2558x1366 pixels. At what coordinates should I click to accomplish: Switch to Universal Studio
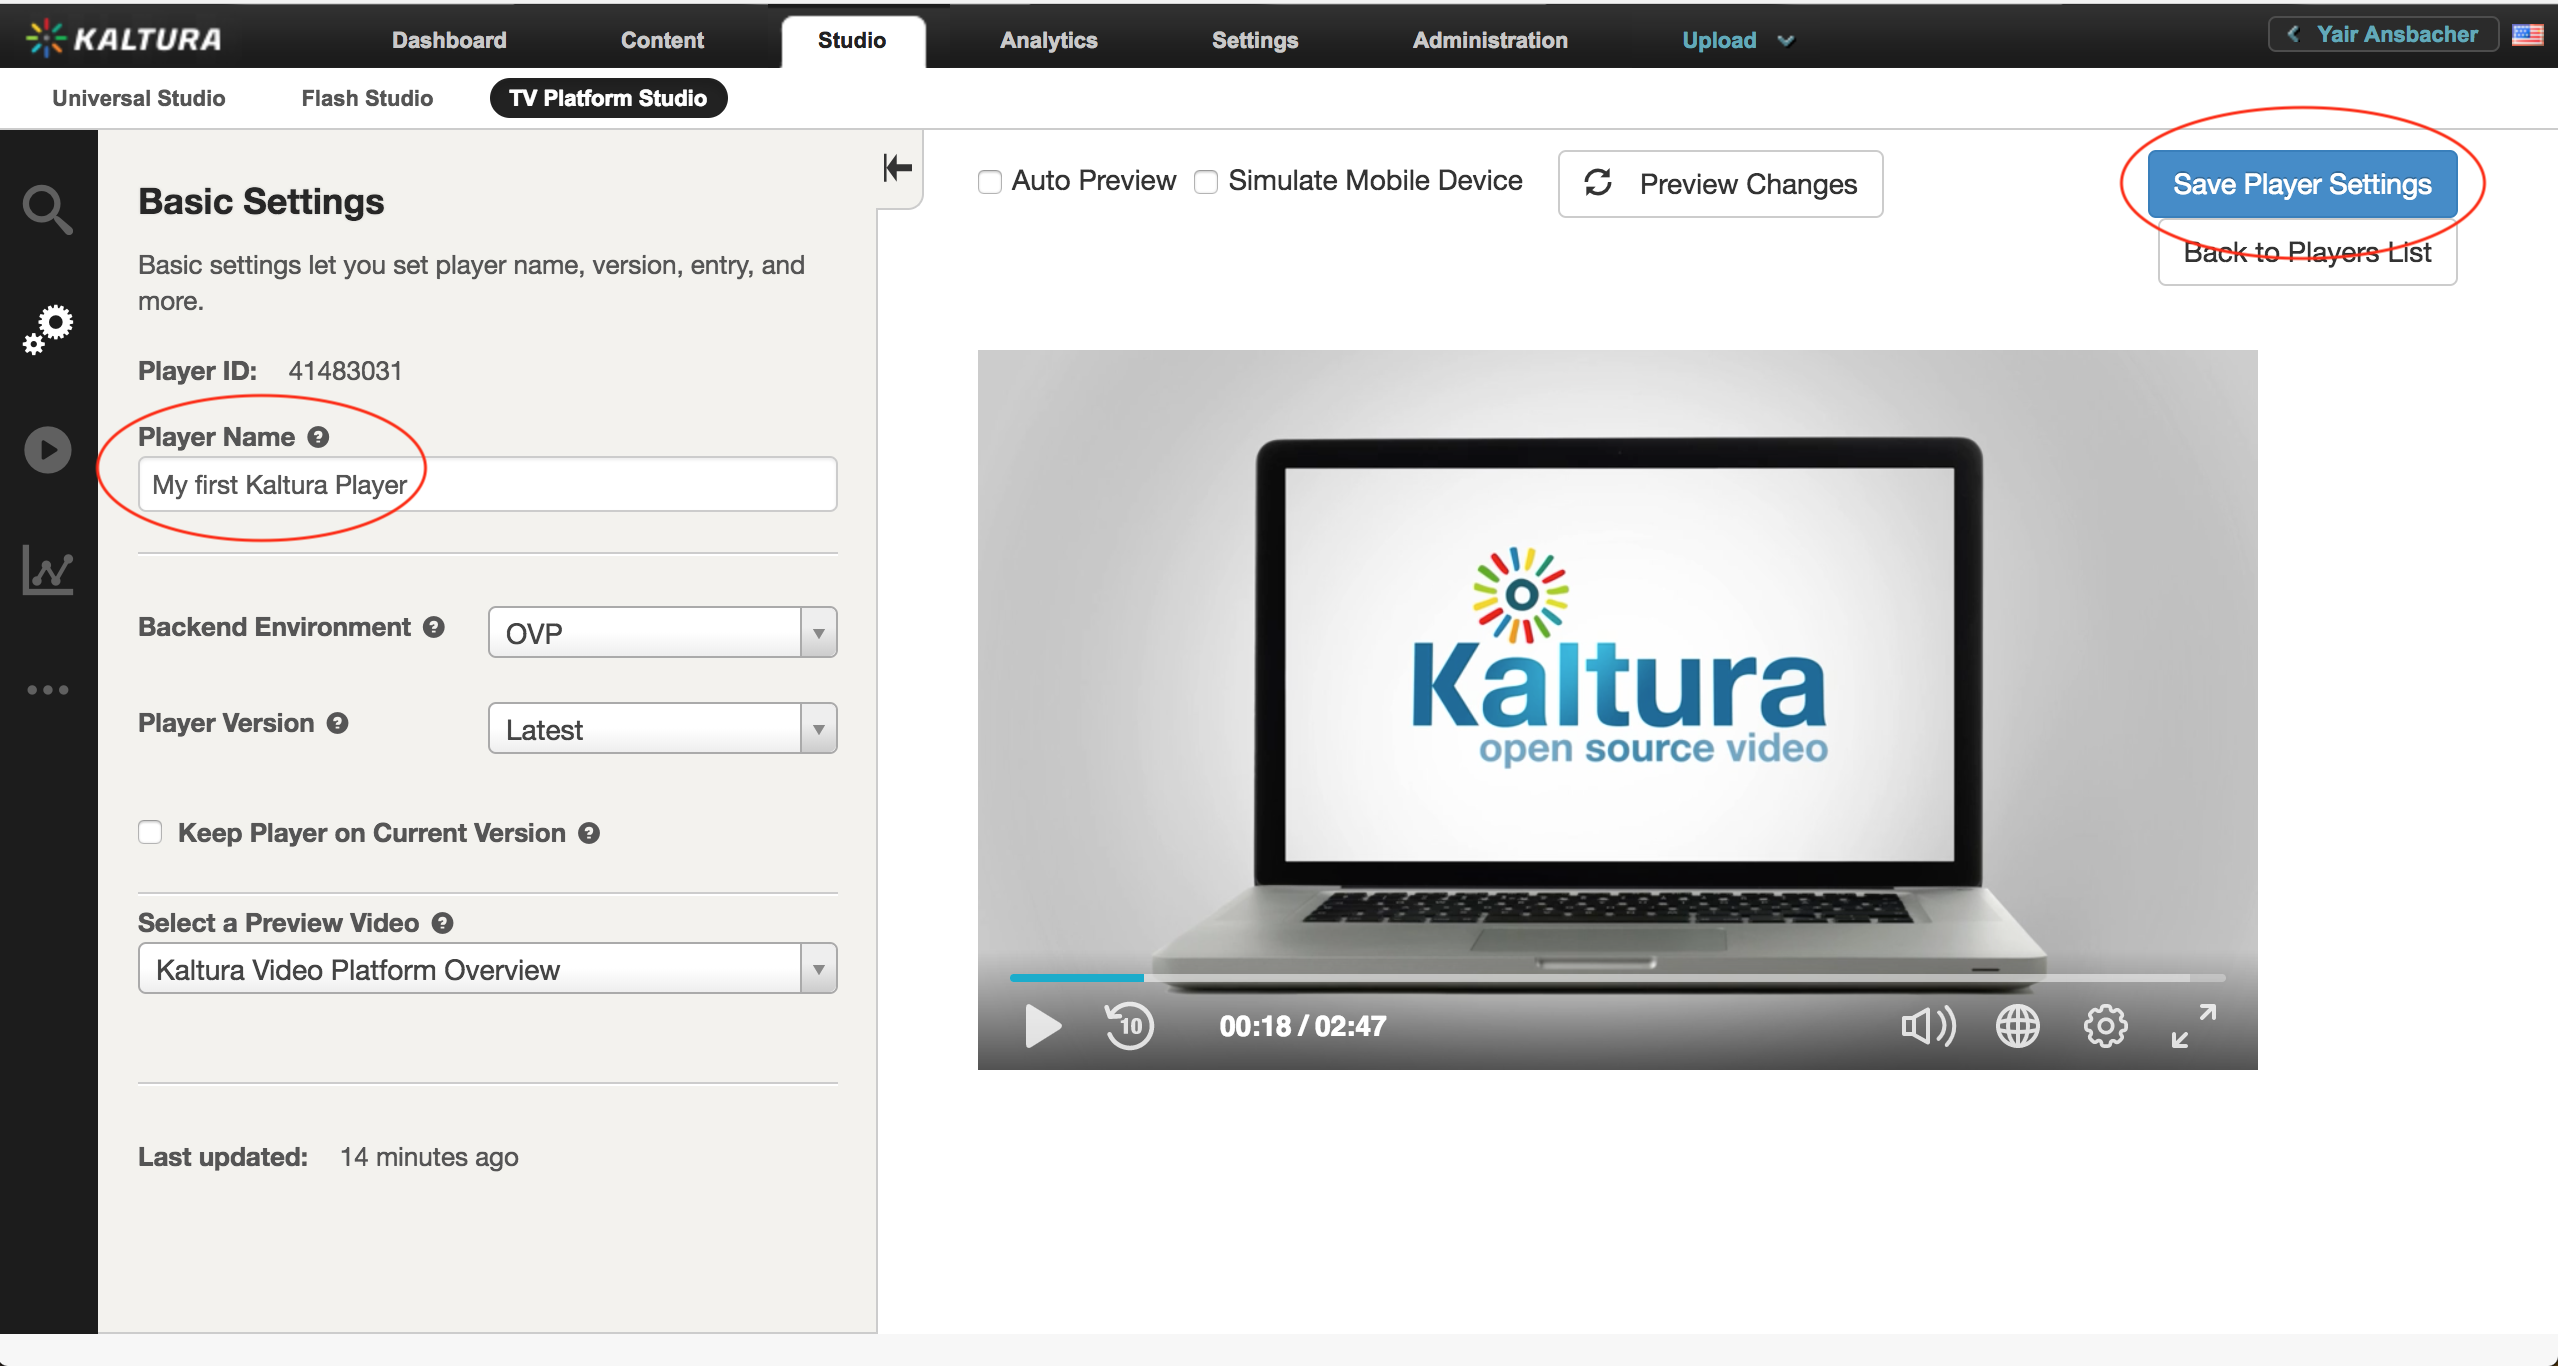139,98
